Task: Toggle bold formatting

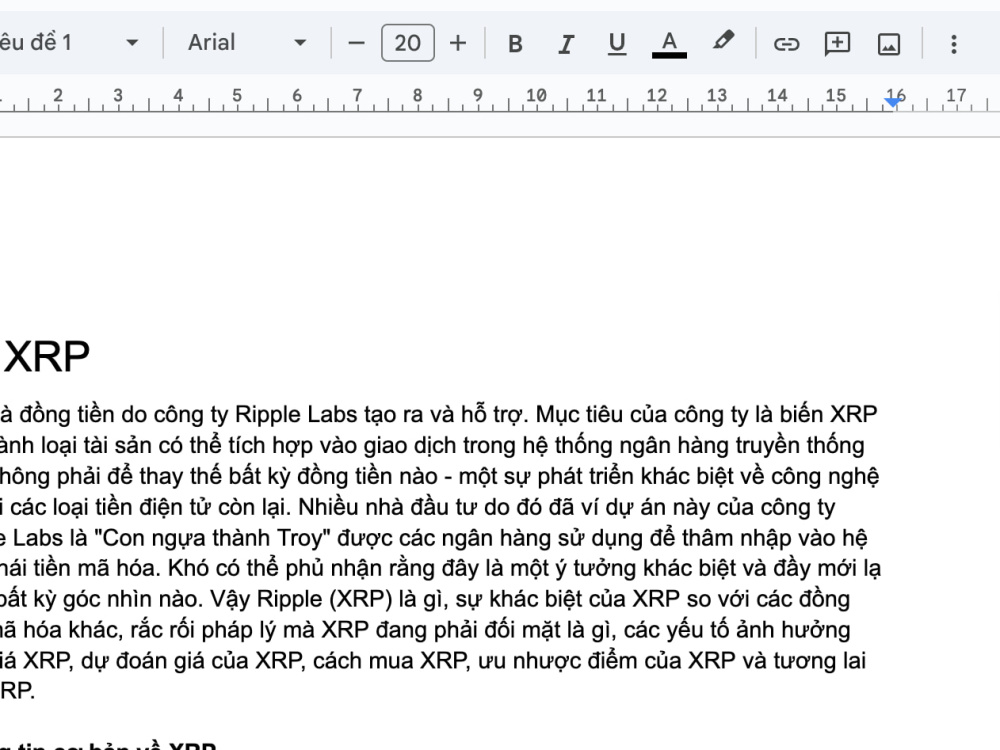Action: (515, 43)
